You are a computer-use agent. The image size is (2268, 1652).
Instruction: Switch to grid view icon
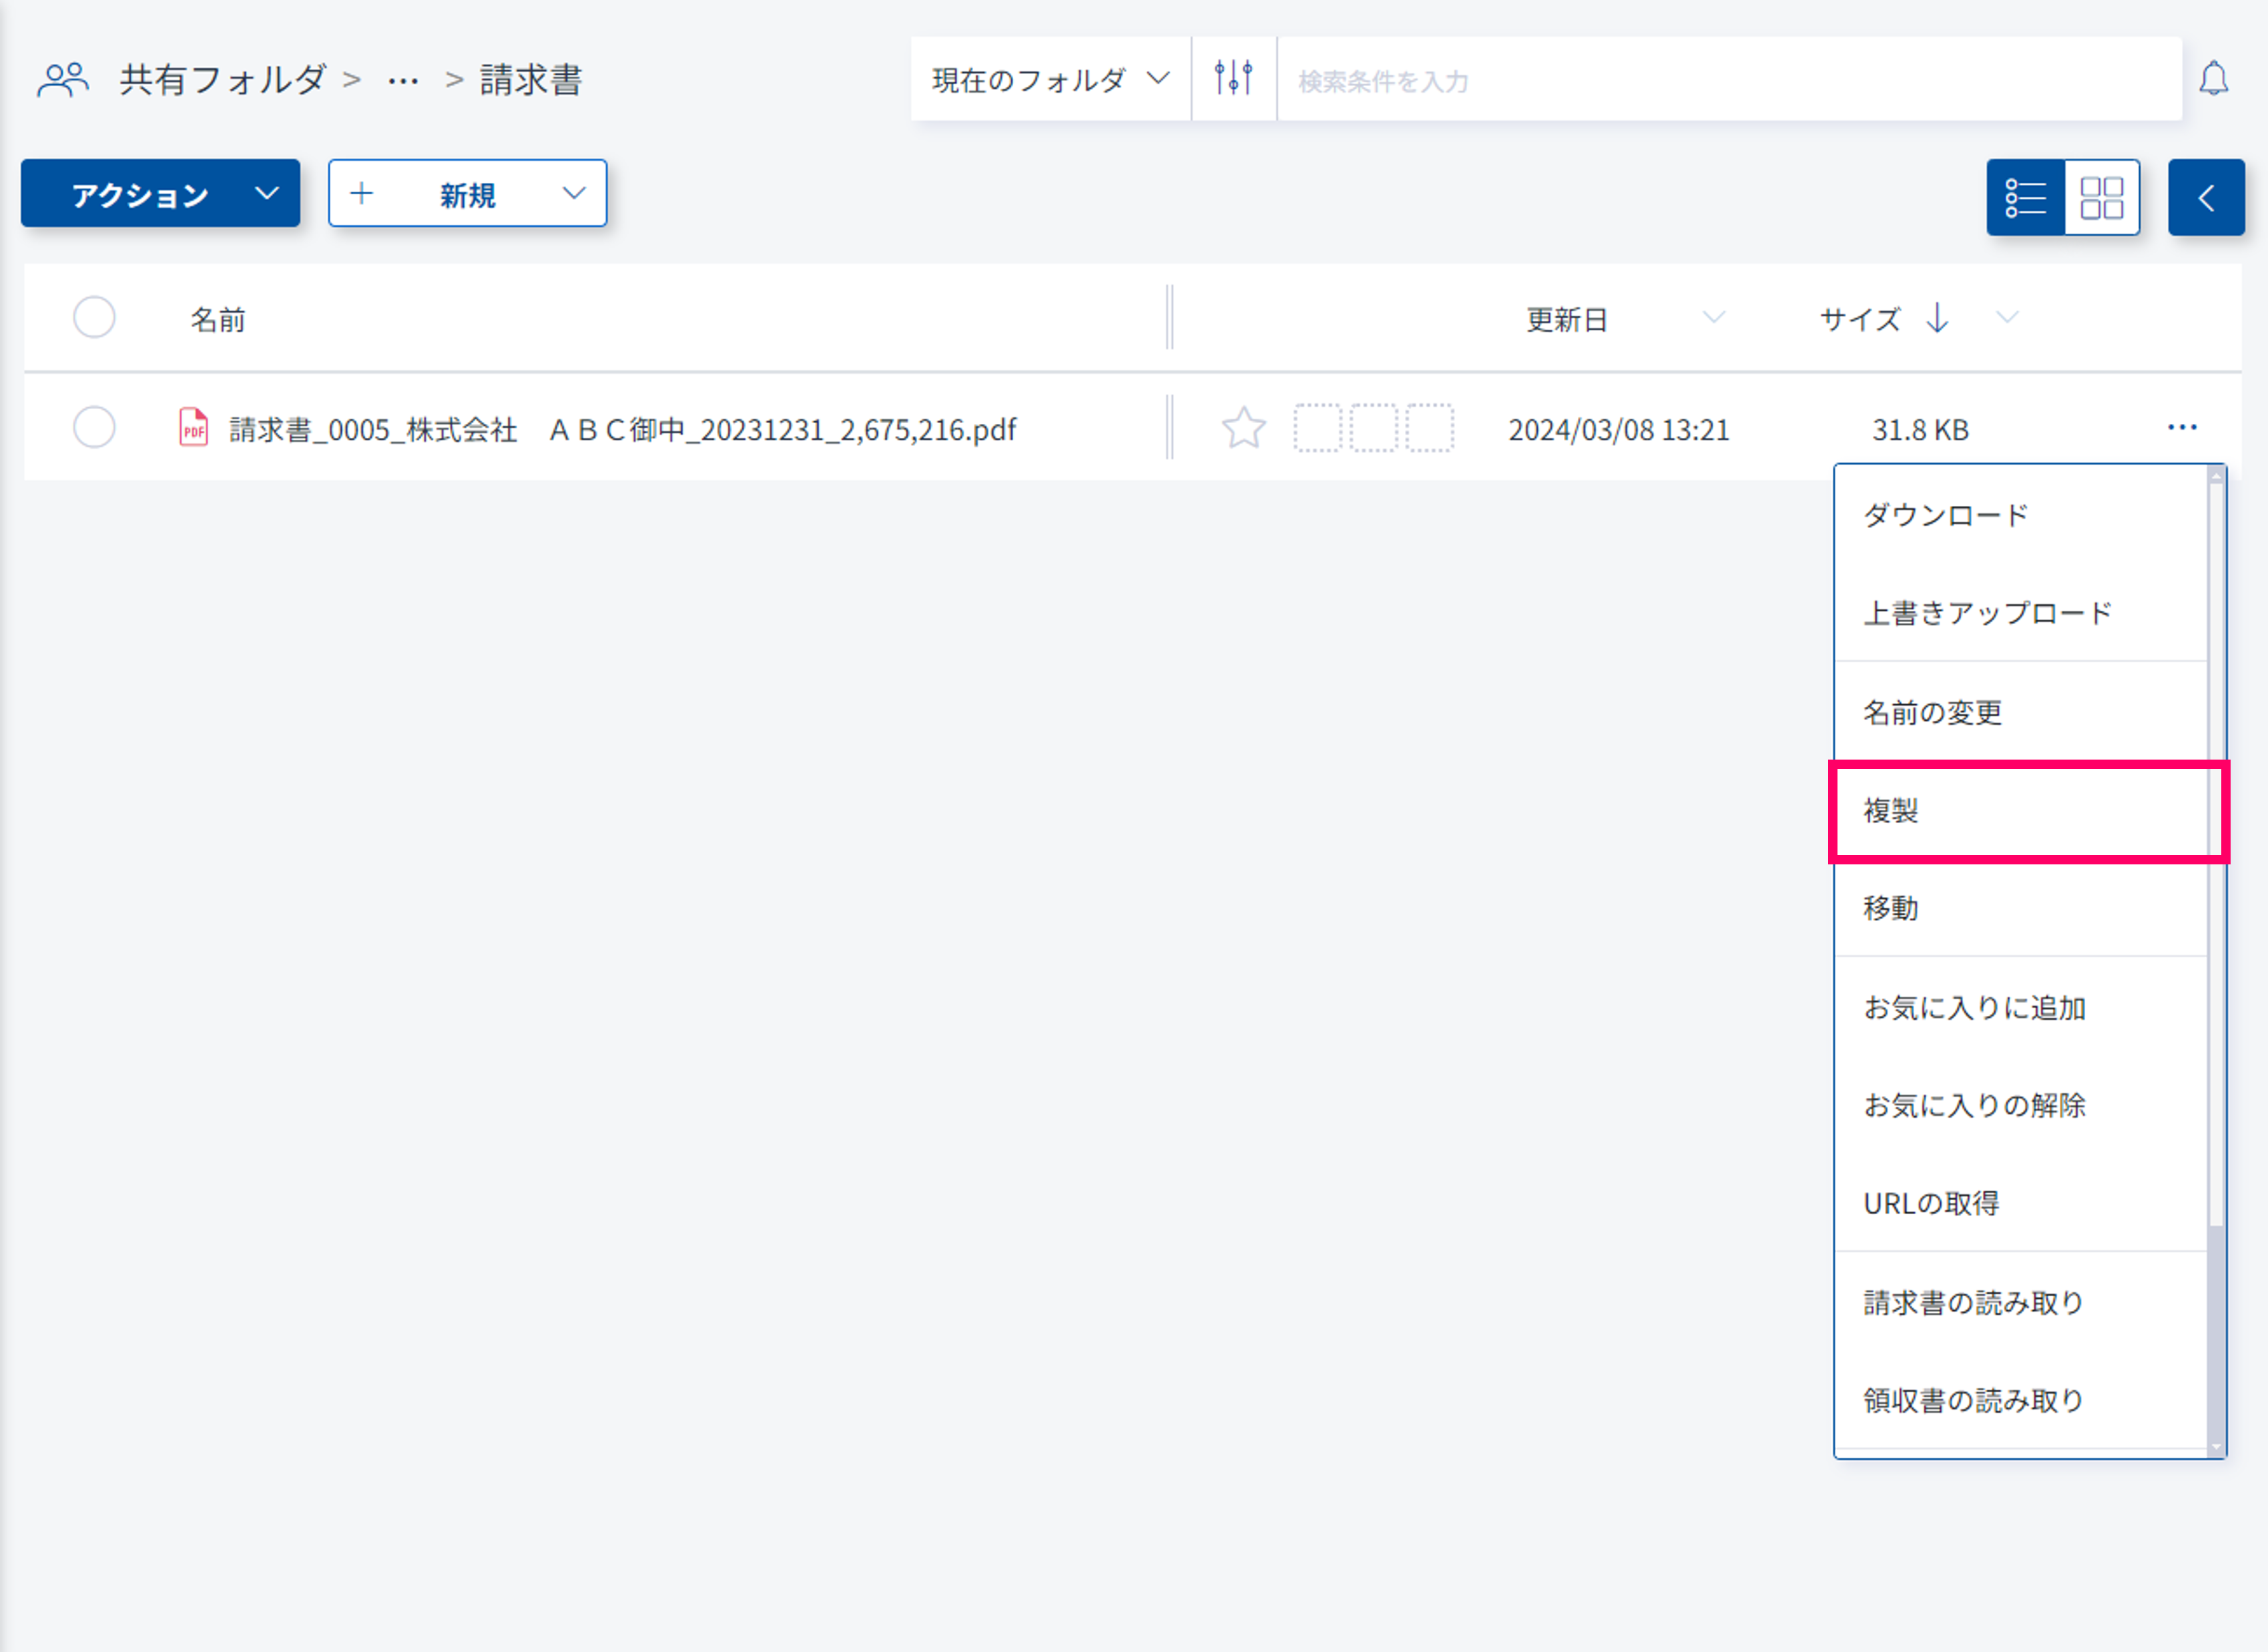pyautogui.click(x=2101, y=197)
